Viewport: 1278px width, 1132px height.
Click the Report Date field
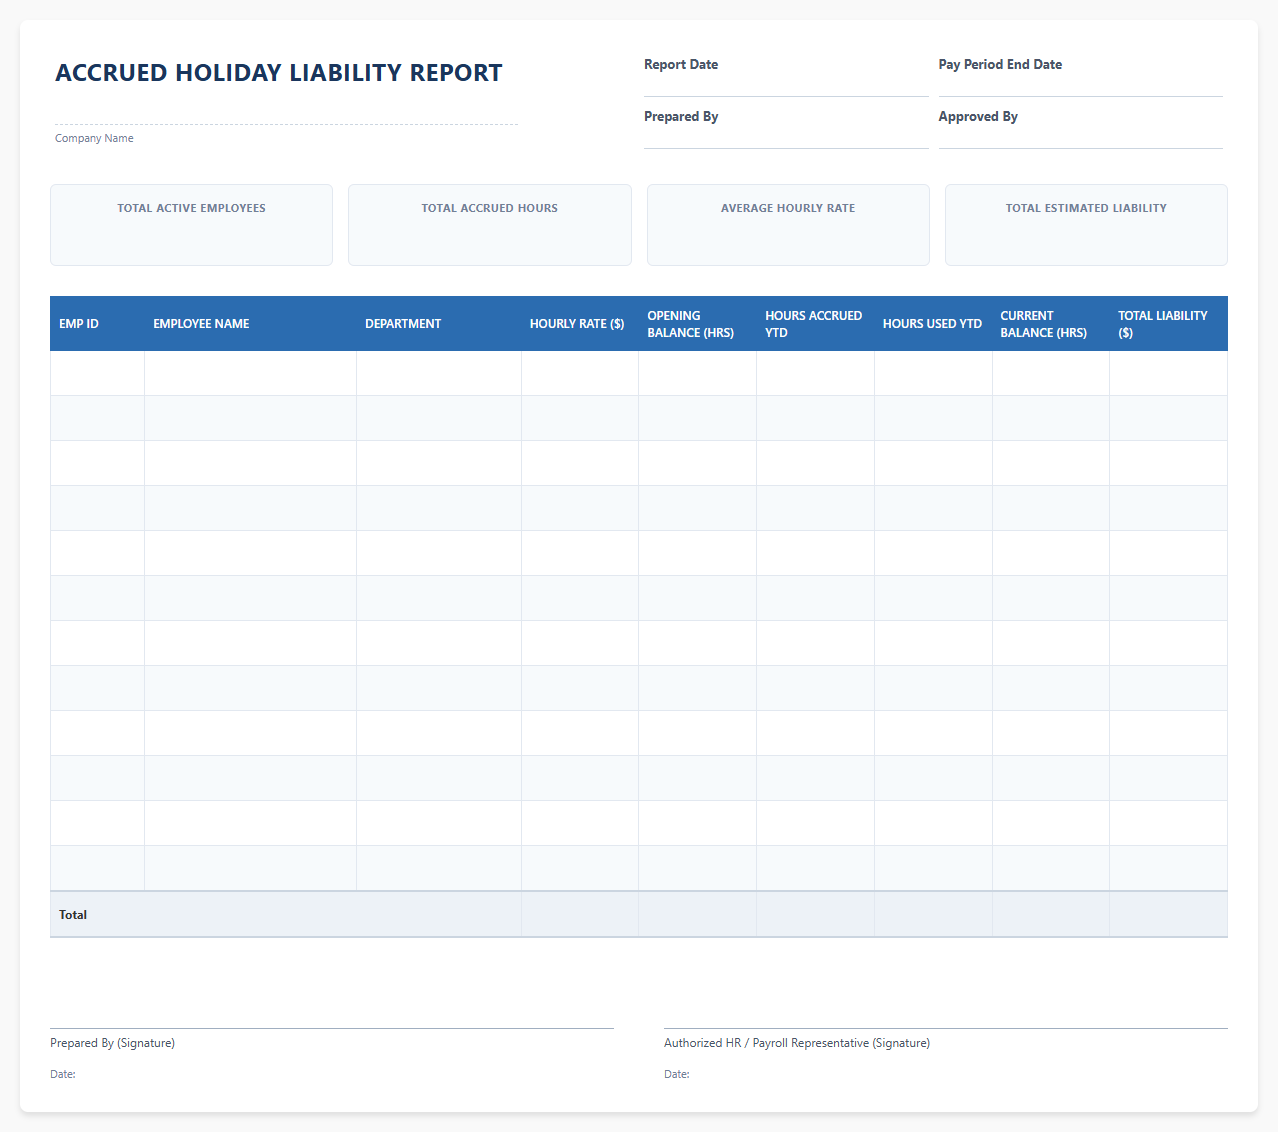click(786, 85)
